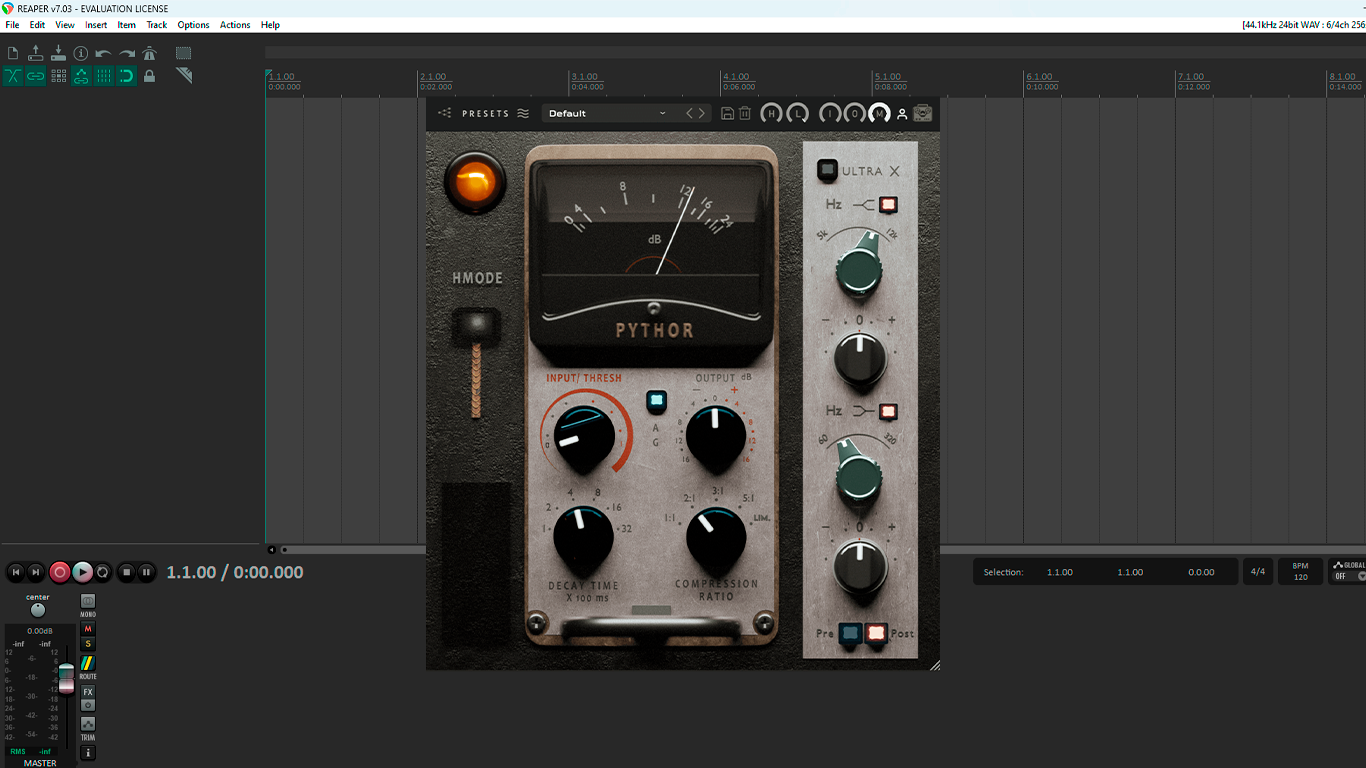
Task: Open the Edit menu
Action: (x=37, y=25)
